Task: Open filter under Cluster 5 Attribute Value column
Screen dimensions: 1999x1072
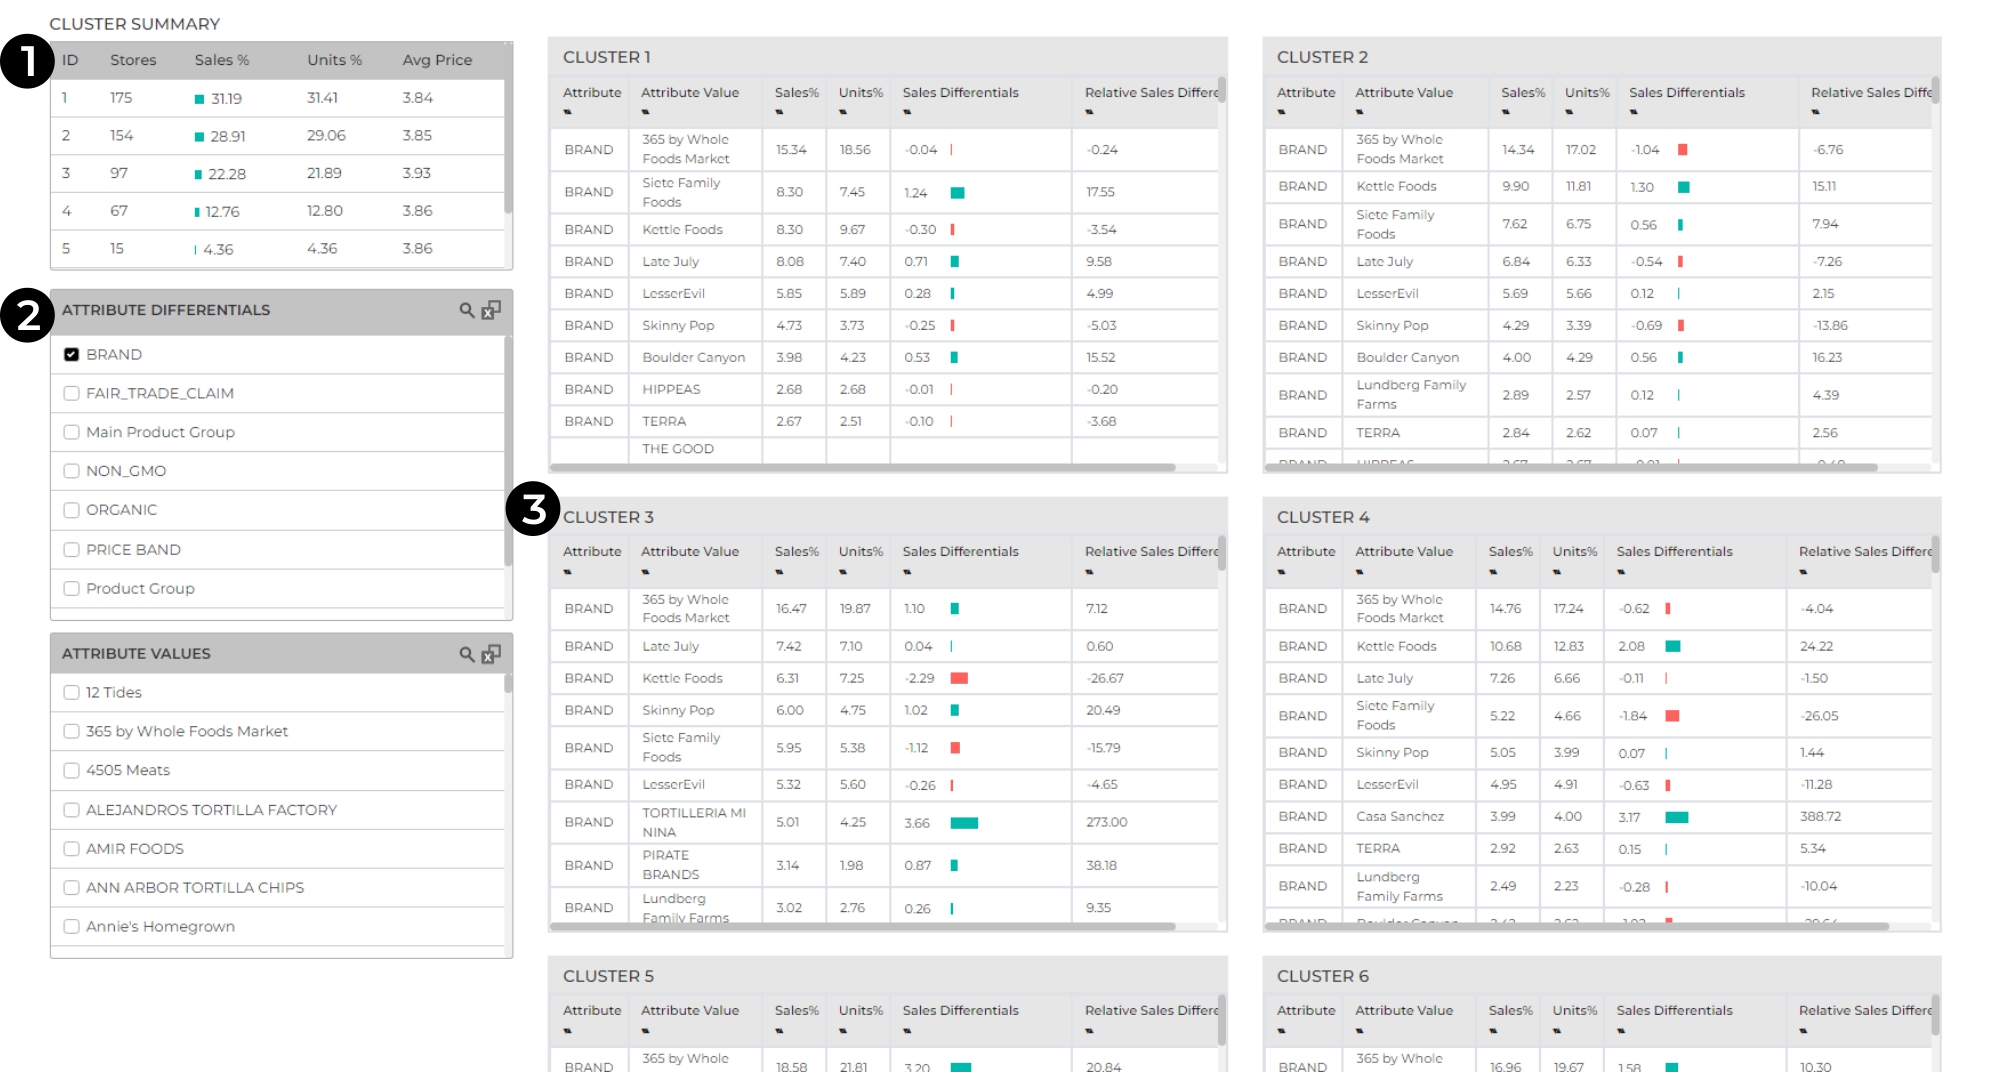Action: pos(645,1031)
